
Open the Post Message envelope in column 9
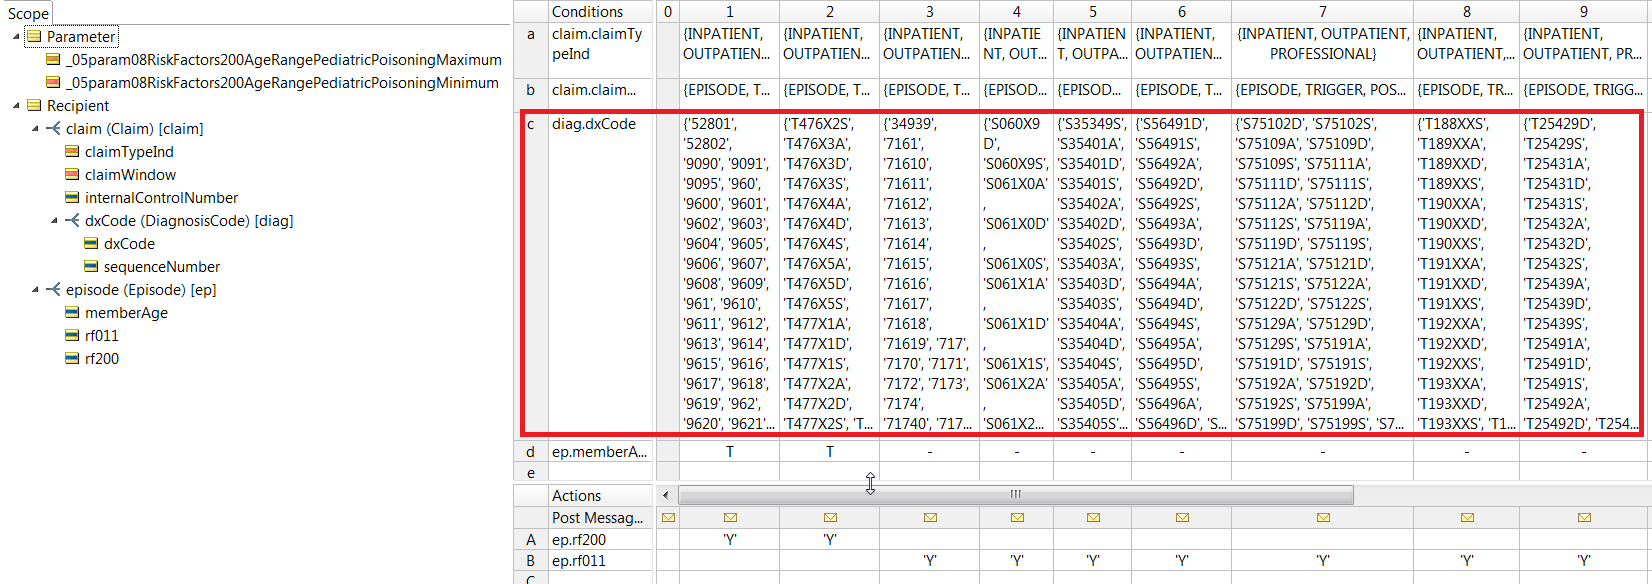pyautogui.click(x=1584, y=518)
